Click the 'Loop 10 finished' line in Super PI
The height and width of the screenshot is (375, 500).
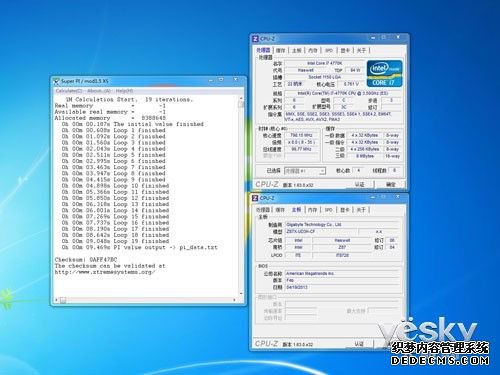point(115,186)
